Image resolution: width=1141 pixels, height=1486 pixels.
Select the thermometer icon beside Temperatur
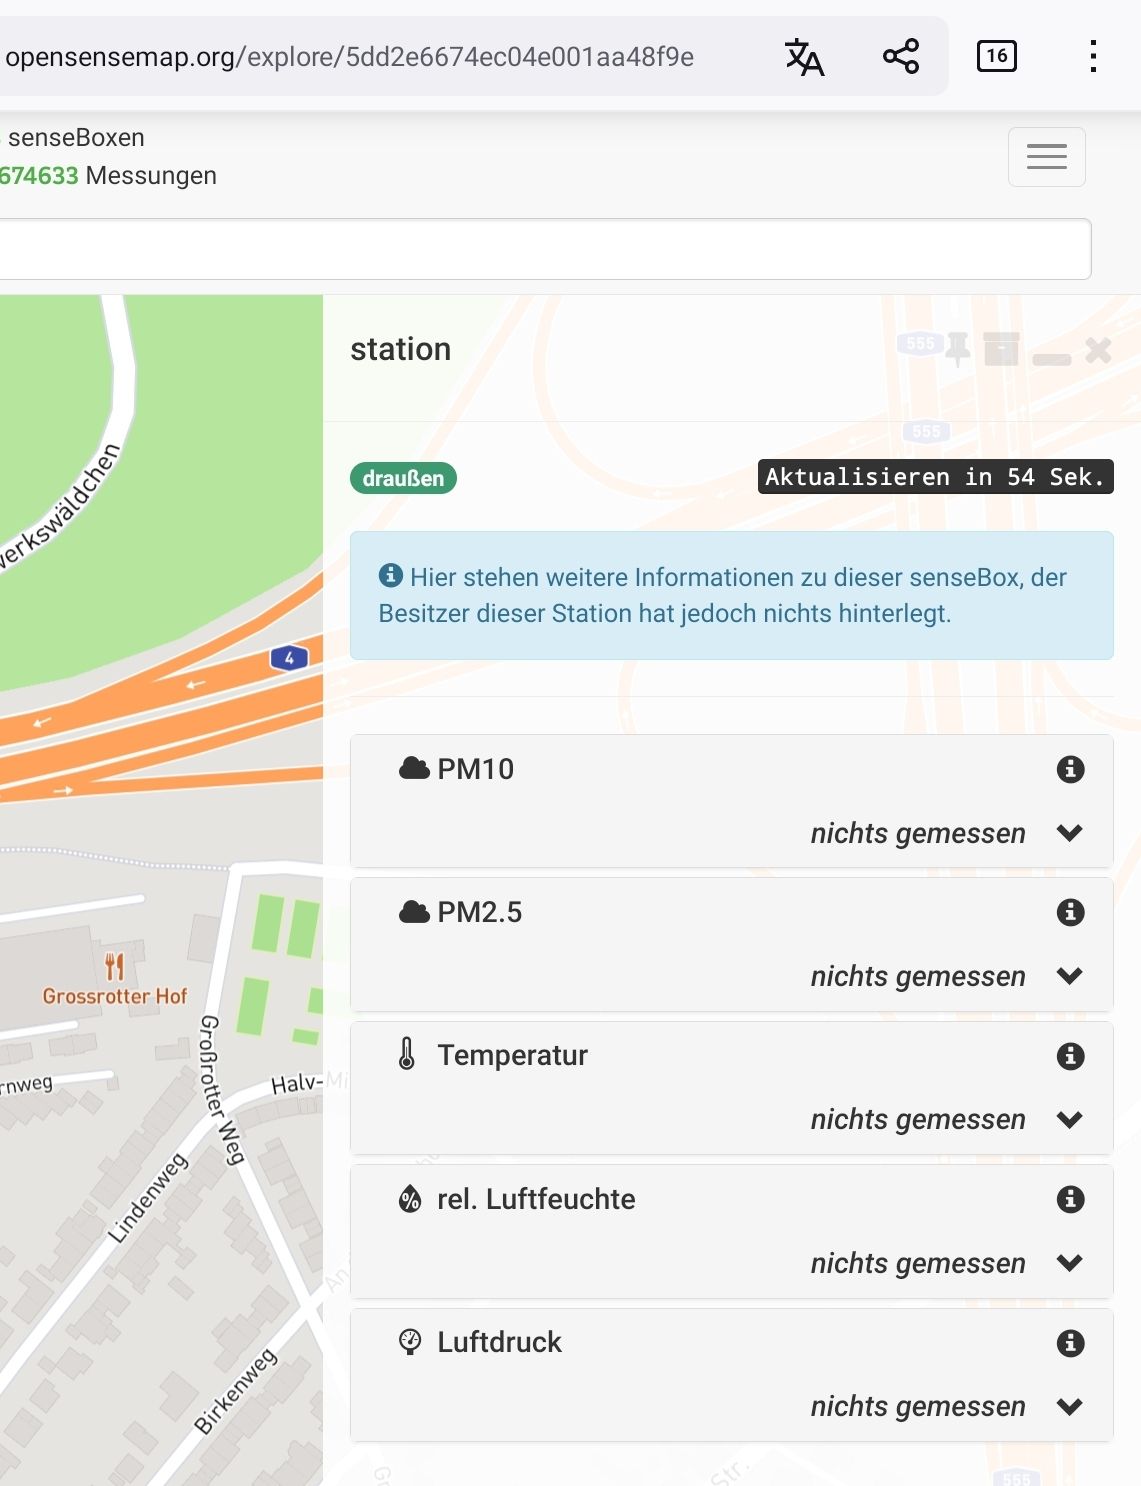[x=410, y=1055]
